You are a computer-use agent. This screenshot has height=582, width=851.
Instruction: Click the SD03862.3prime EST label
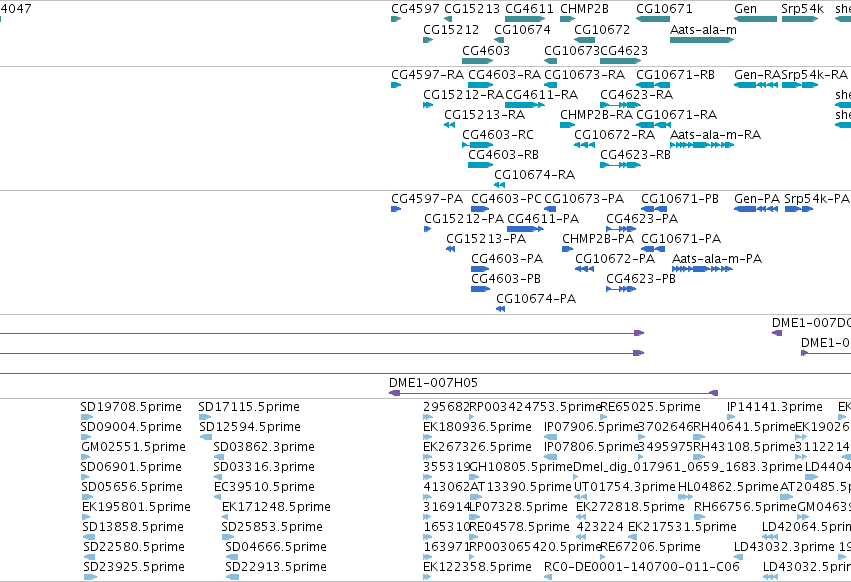(264, 447)
